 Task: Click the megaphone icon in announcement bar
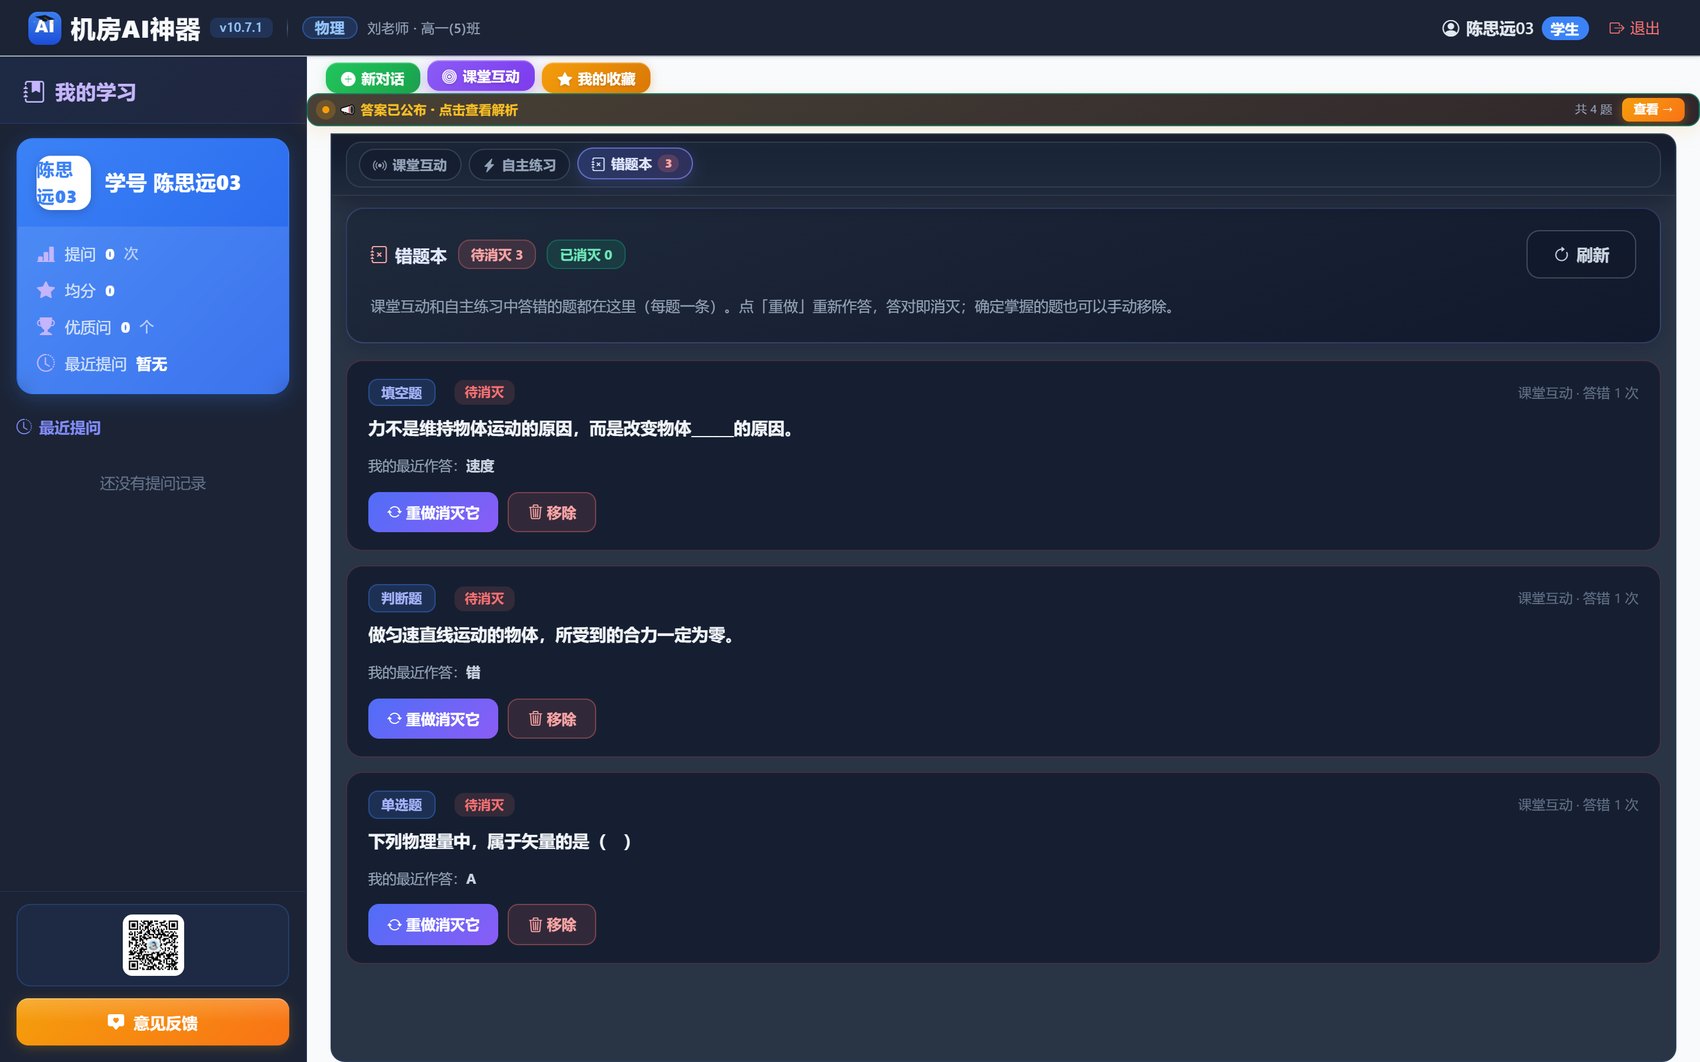[347, 110]
